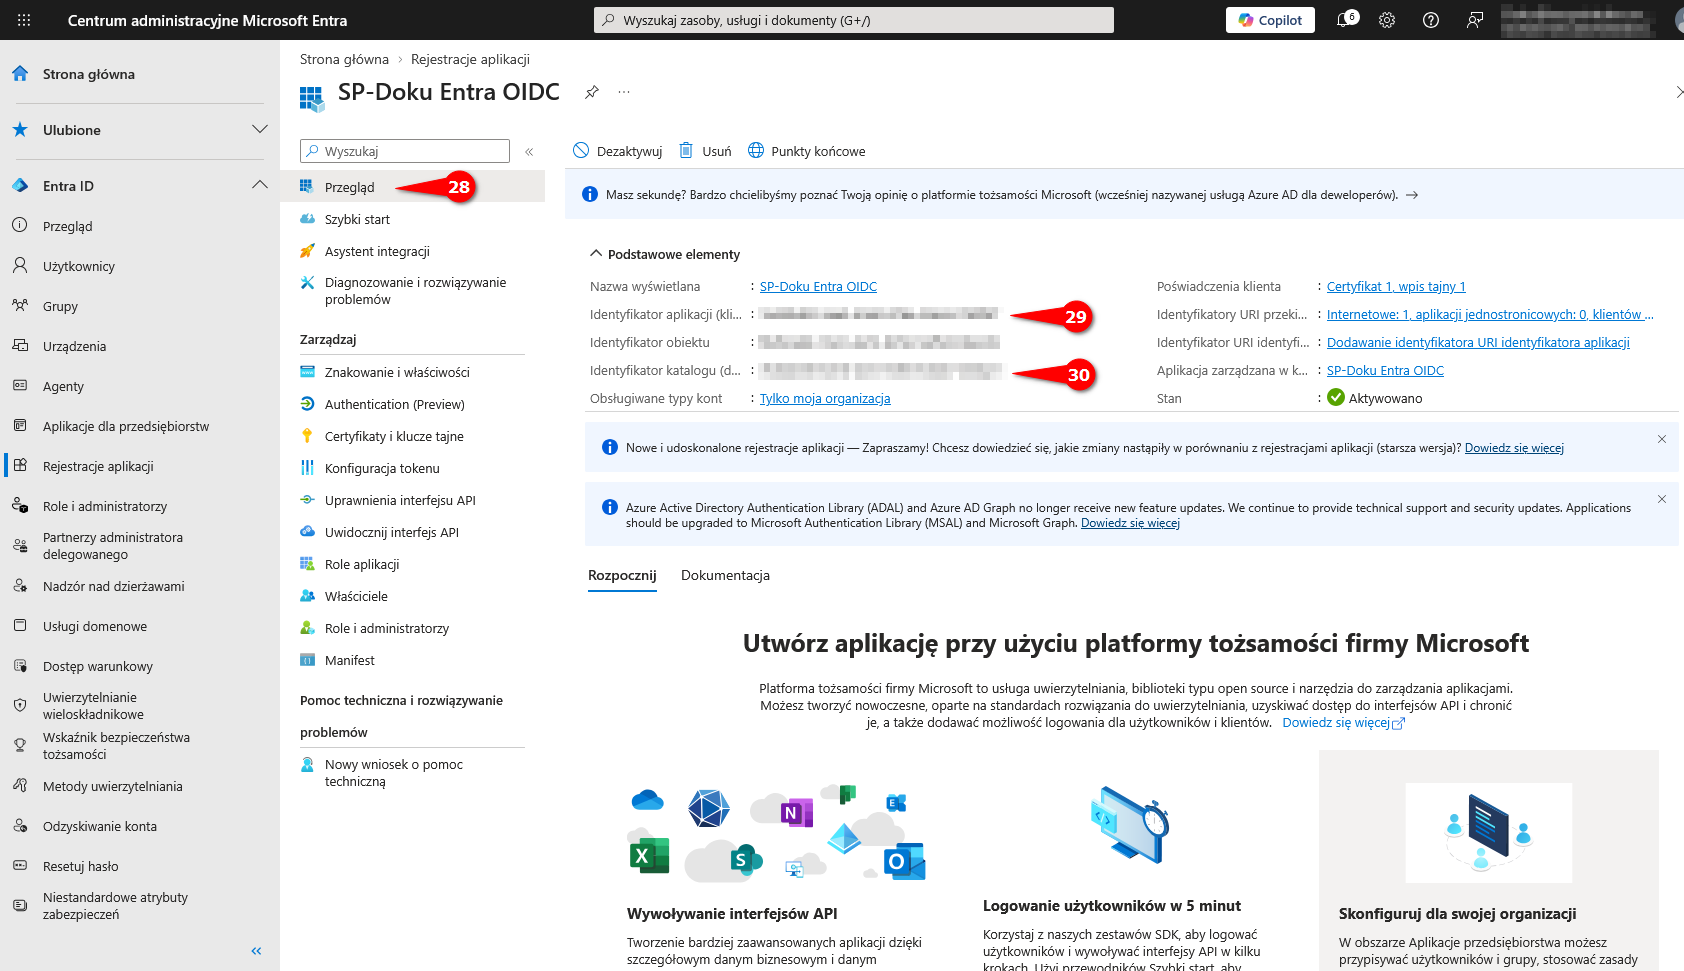
Task: Collapse Entra ID section chevron
Action: point(260,185)
